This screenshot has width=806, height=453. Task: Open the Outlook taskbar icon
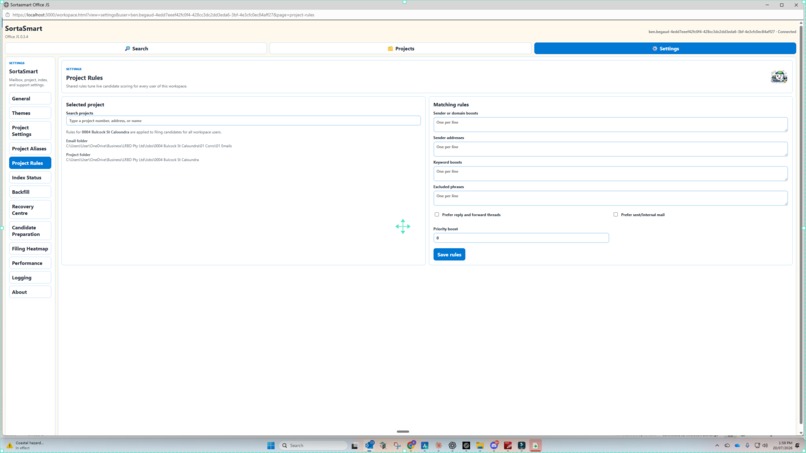point(370,445)
